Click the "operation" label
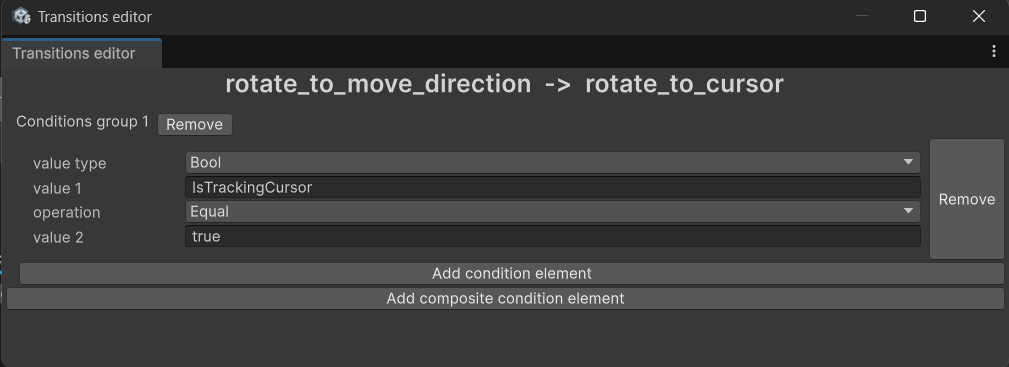 pos(67,212)
